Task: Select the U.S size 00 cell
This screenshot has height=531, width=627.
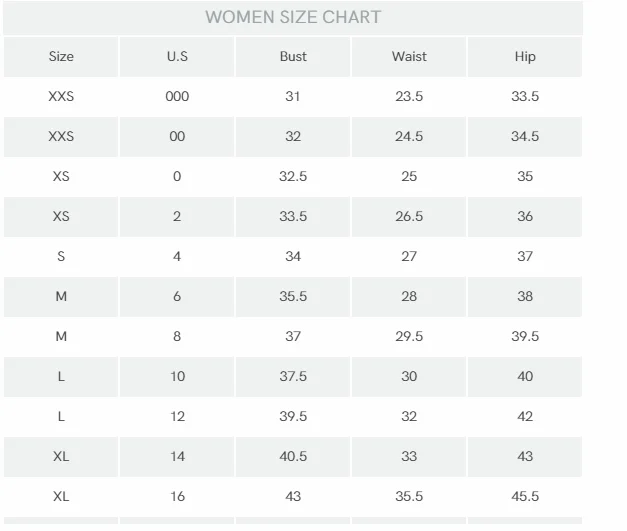Action: [x=177, y=137]
